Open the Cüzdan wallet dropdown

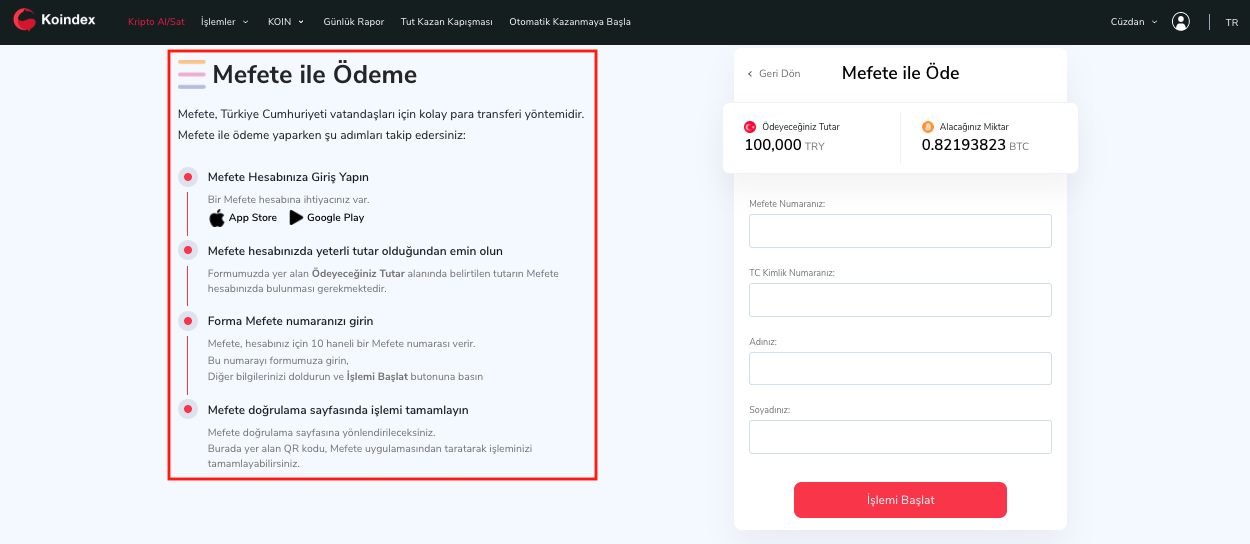1134,21
